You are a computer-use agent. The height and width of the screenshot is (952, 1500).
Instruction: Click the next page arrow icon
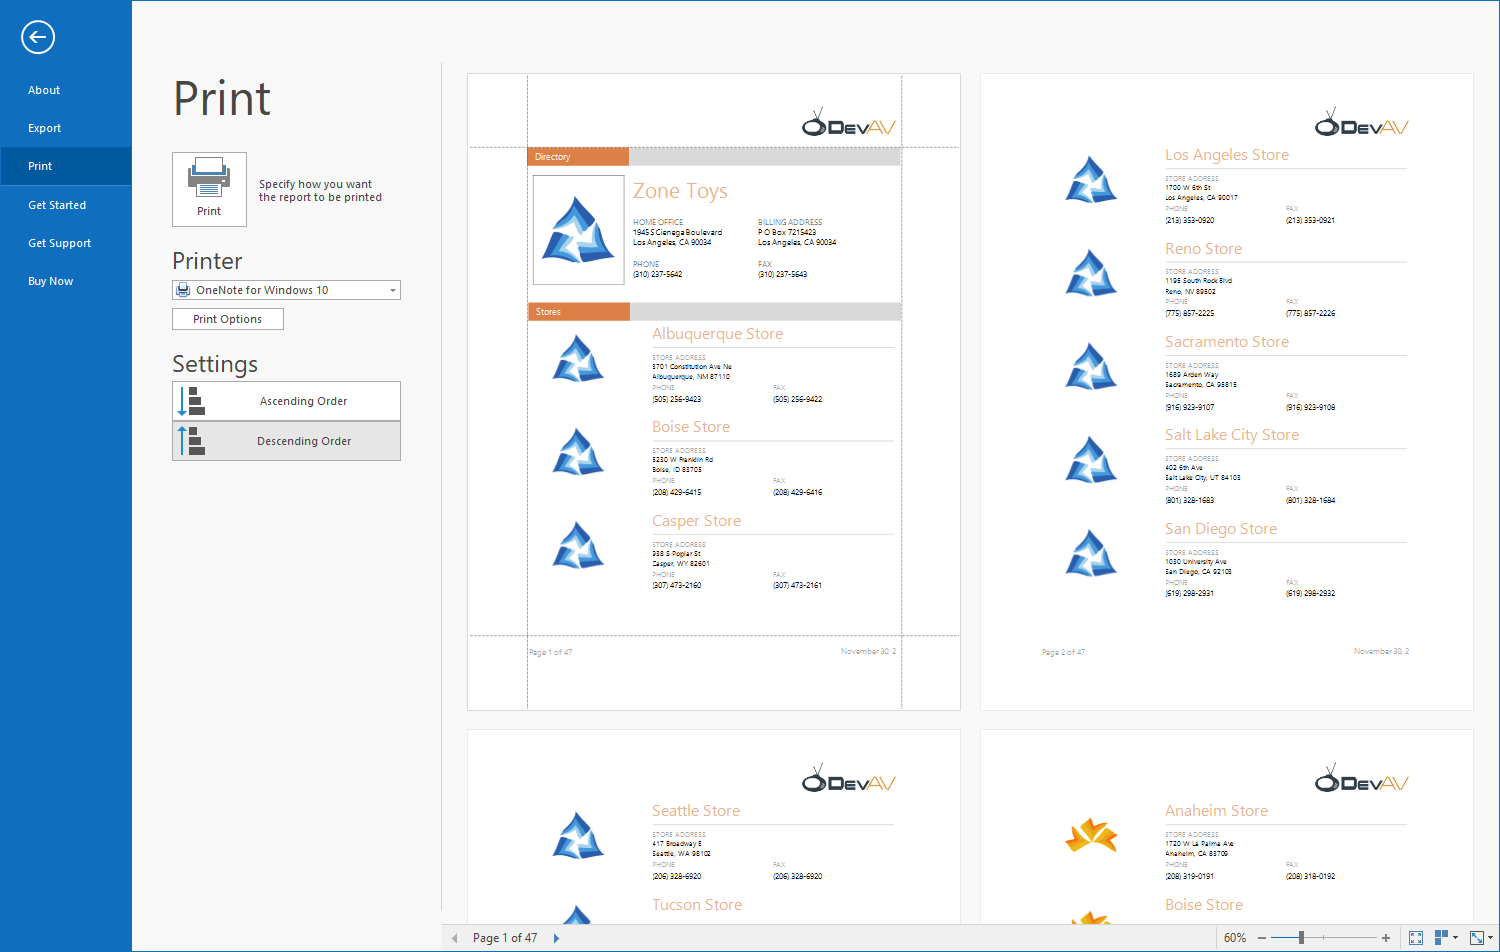pos(556,938)
